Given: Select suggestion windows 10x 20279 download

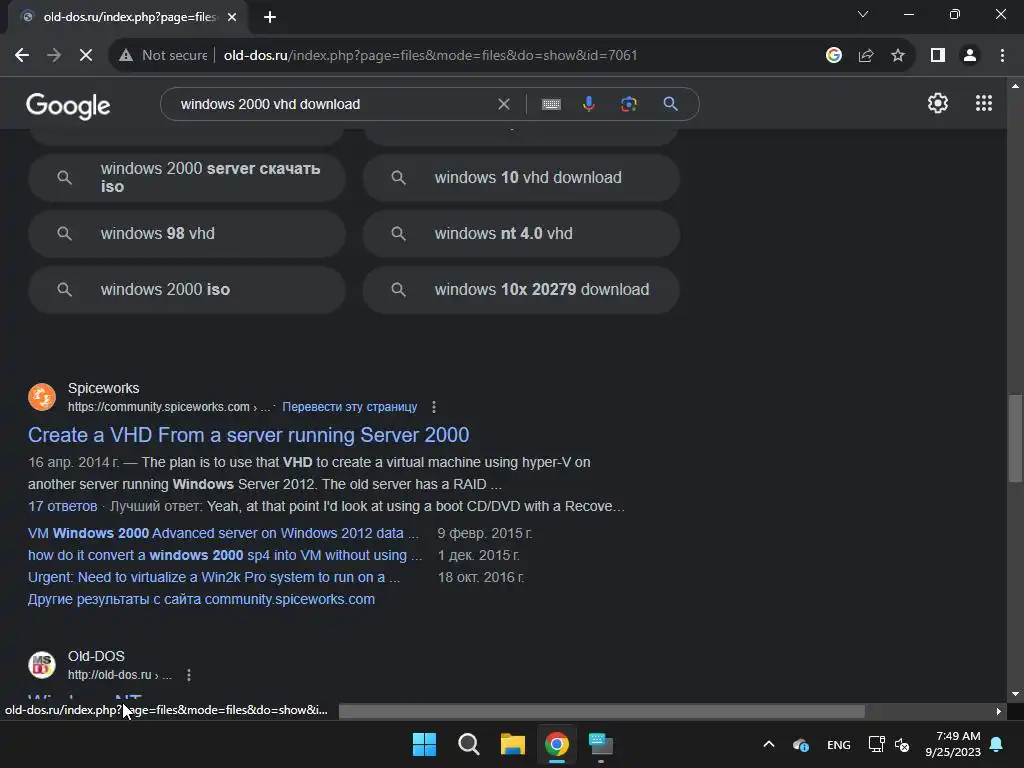Looking at the screenshot, I should (521, 290).
